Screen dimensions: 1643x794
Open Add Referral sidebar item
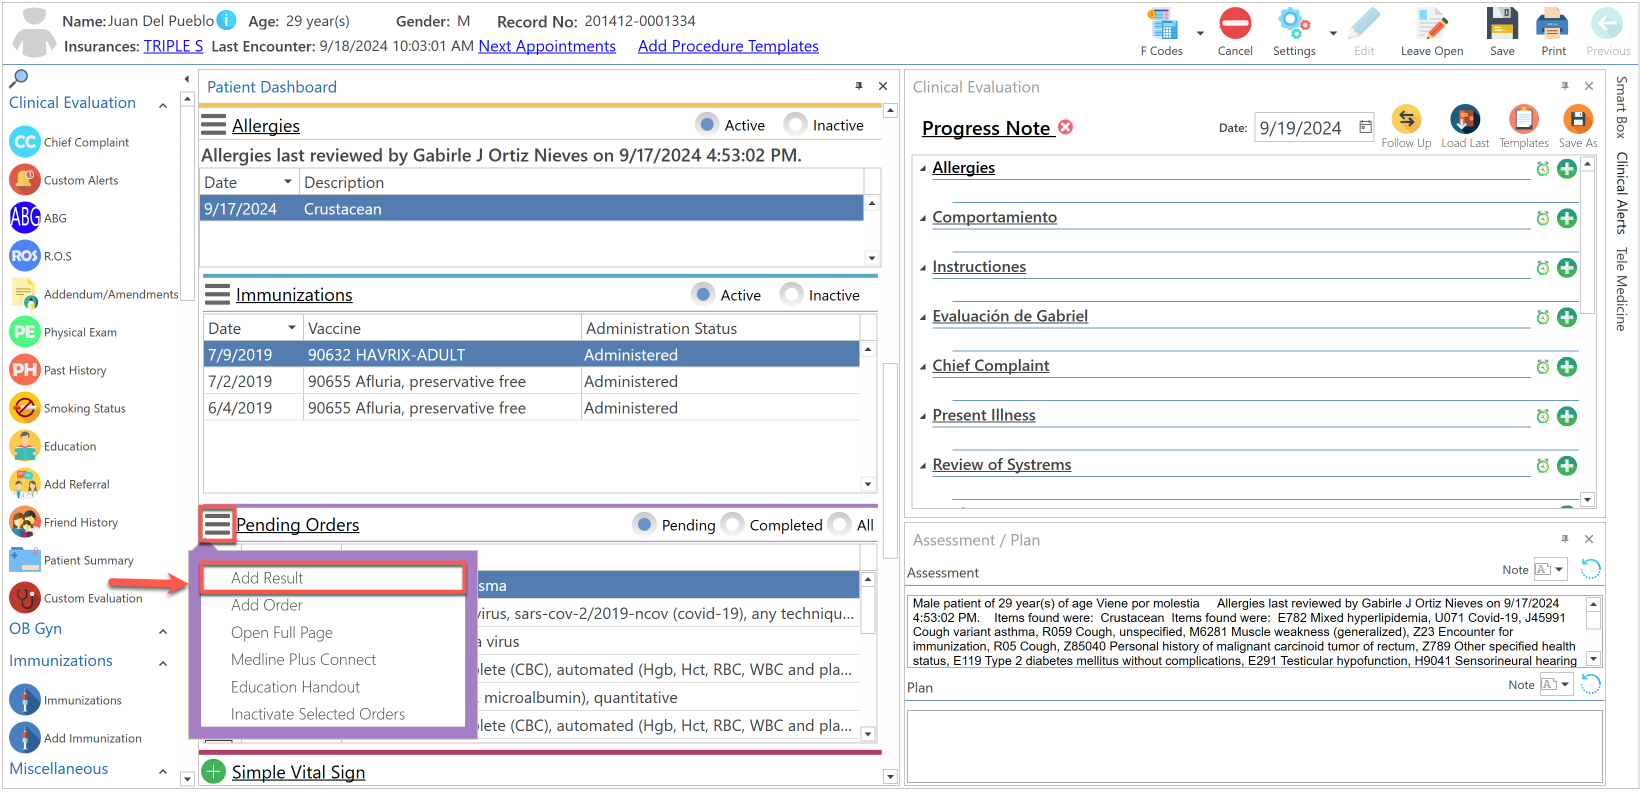click(60, 484)
